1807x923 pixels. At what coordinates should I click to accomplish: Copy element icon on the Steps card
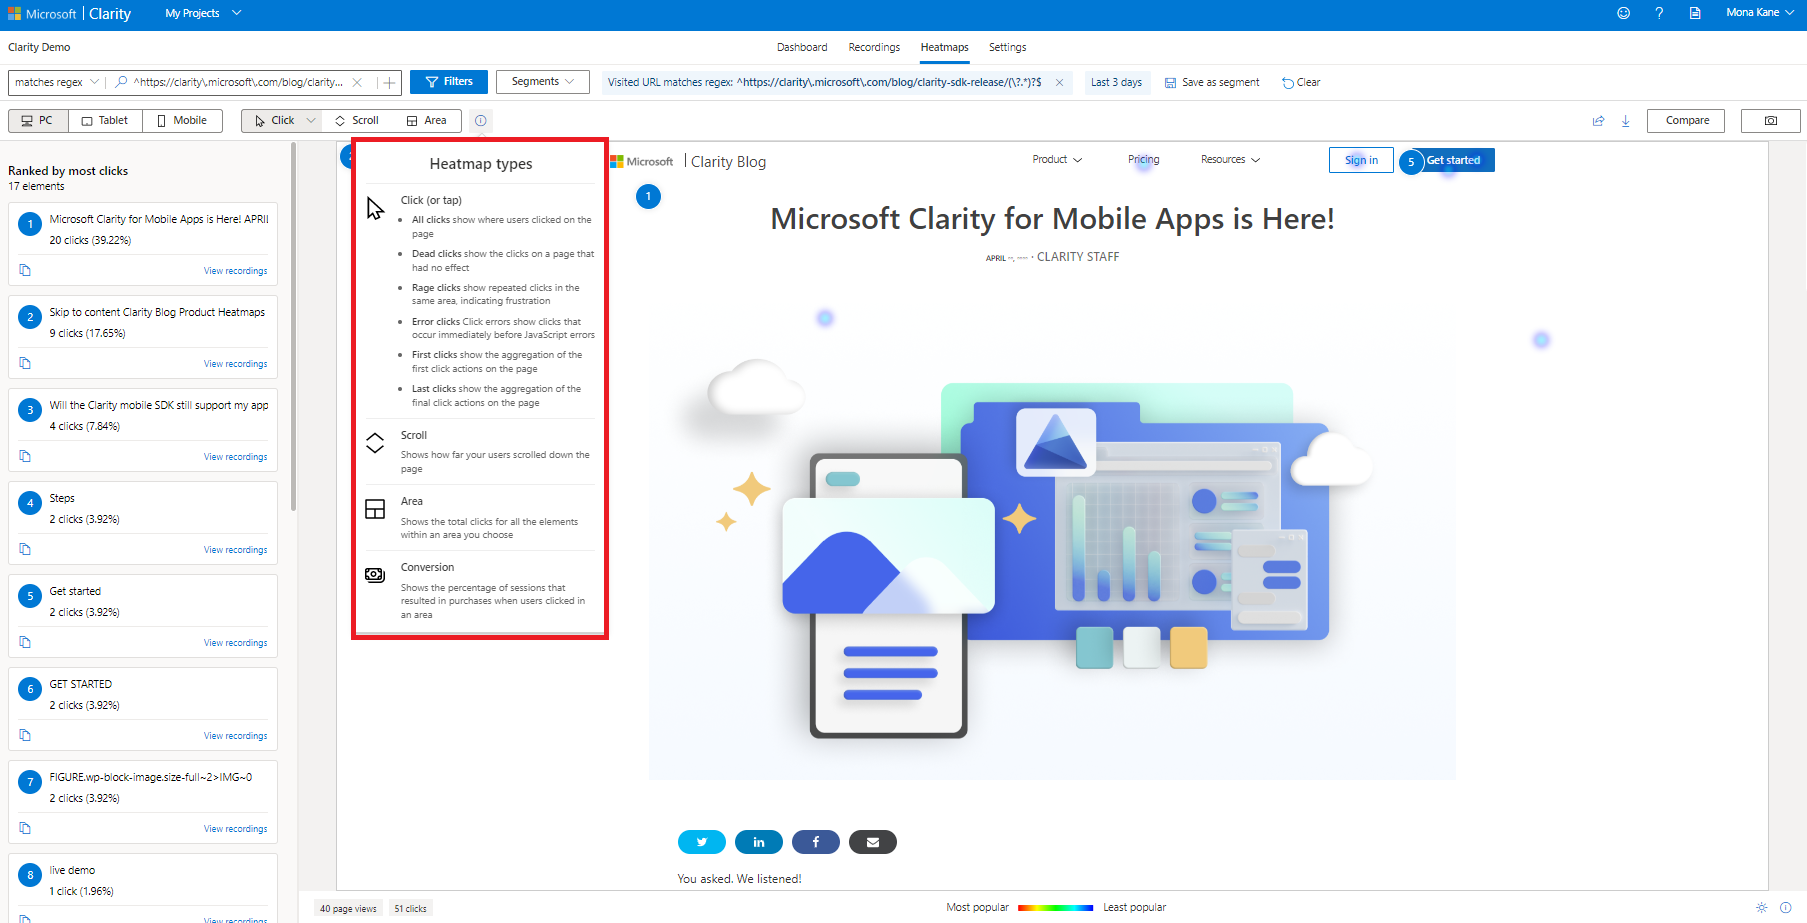(25, 549)
